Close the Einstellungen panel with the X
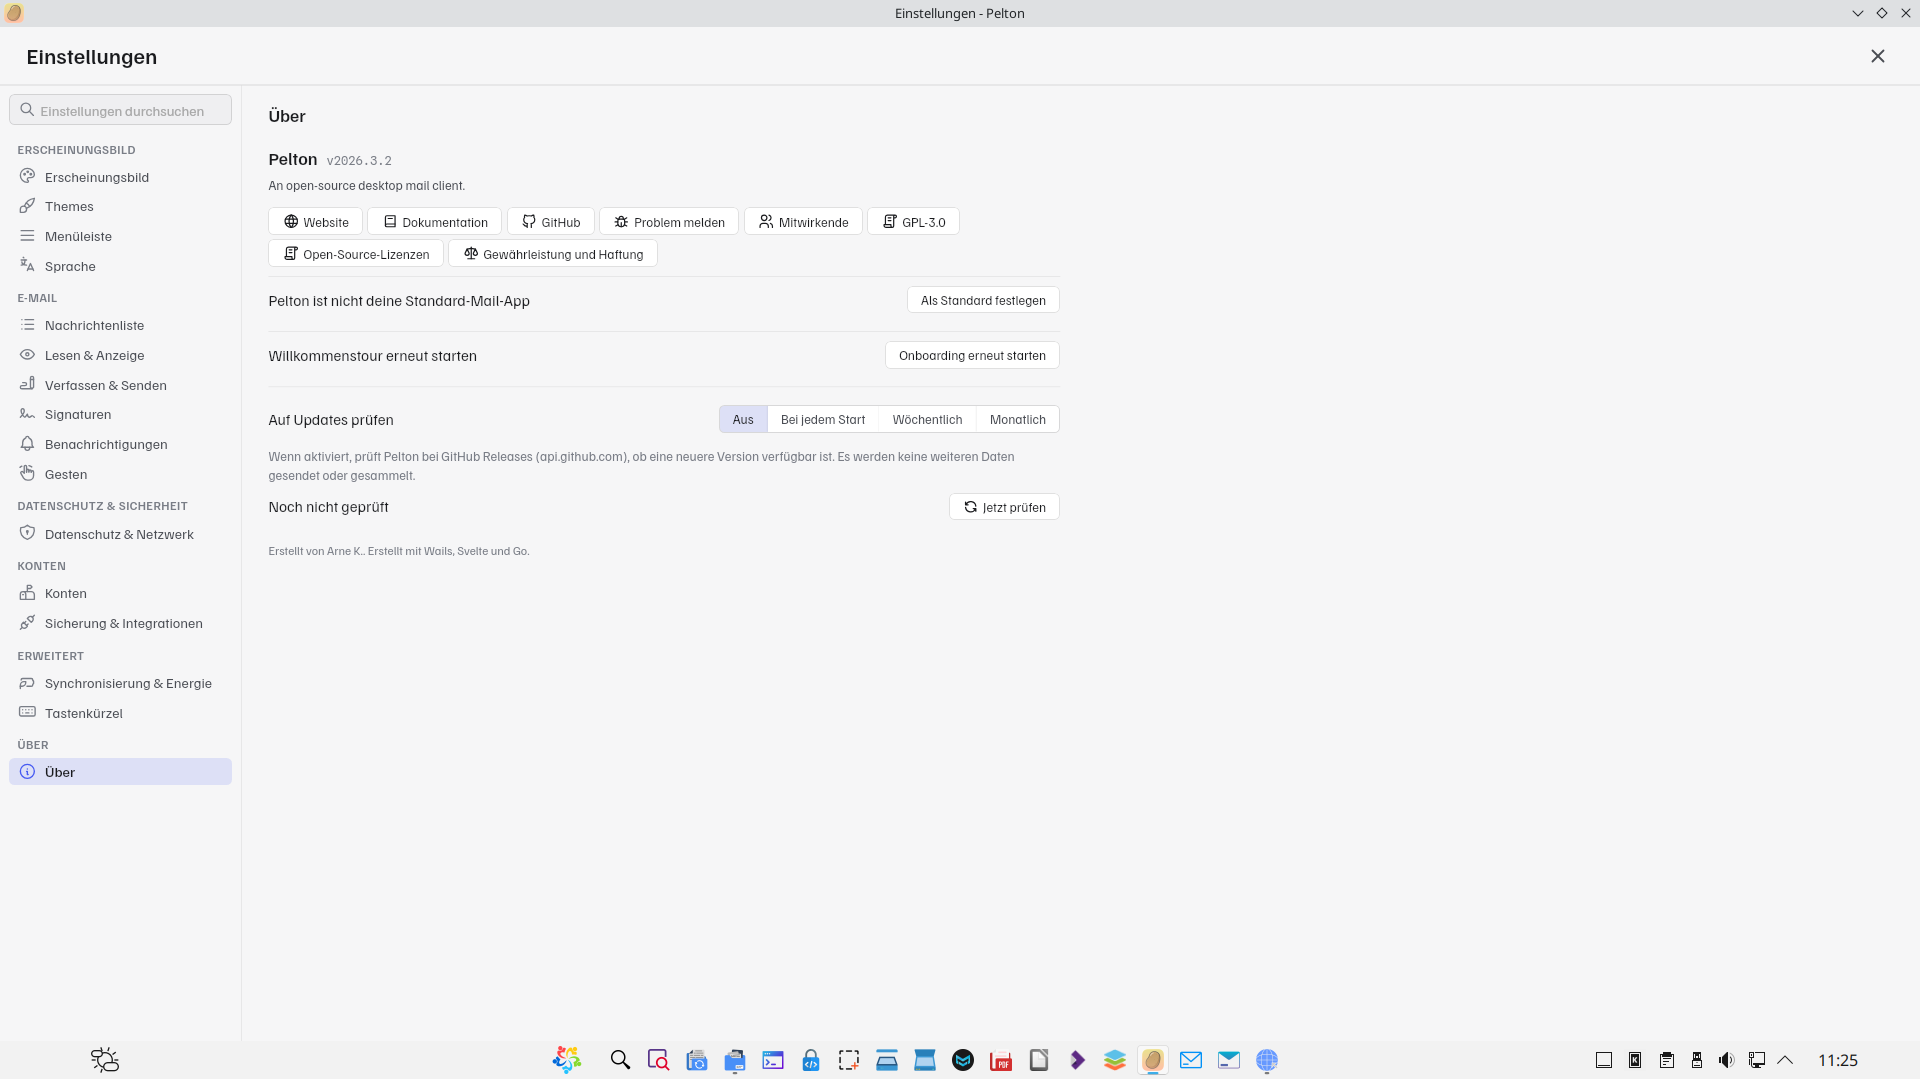Screen dimensions: 1920x1079 coord(1878,56)
